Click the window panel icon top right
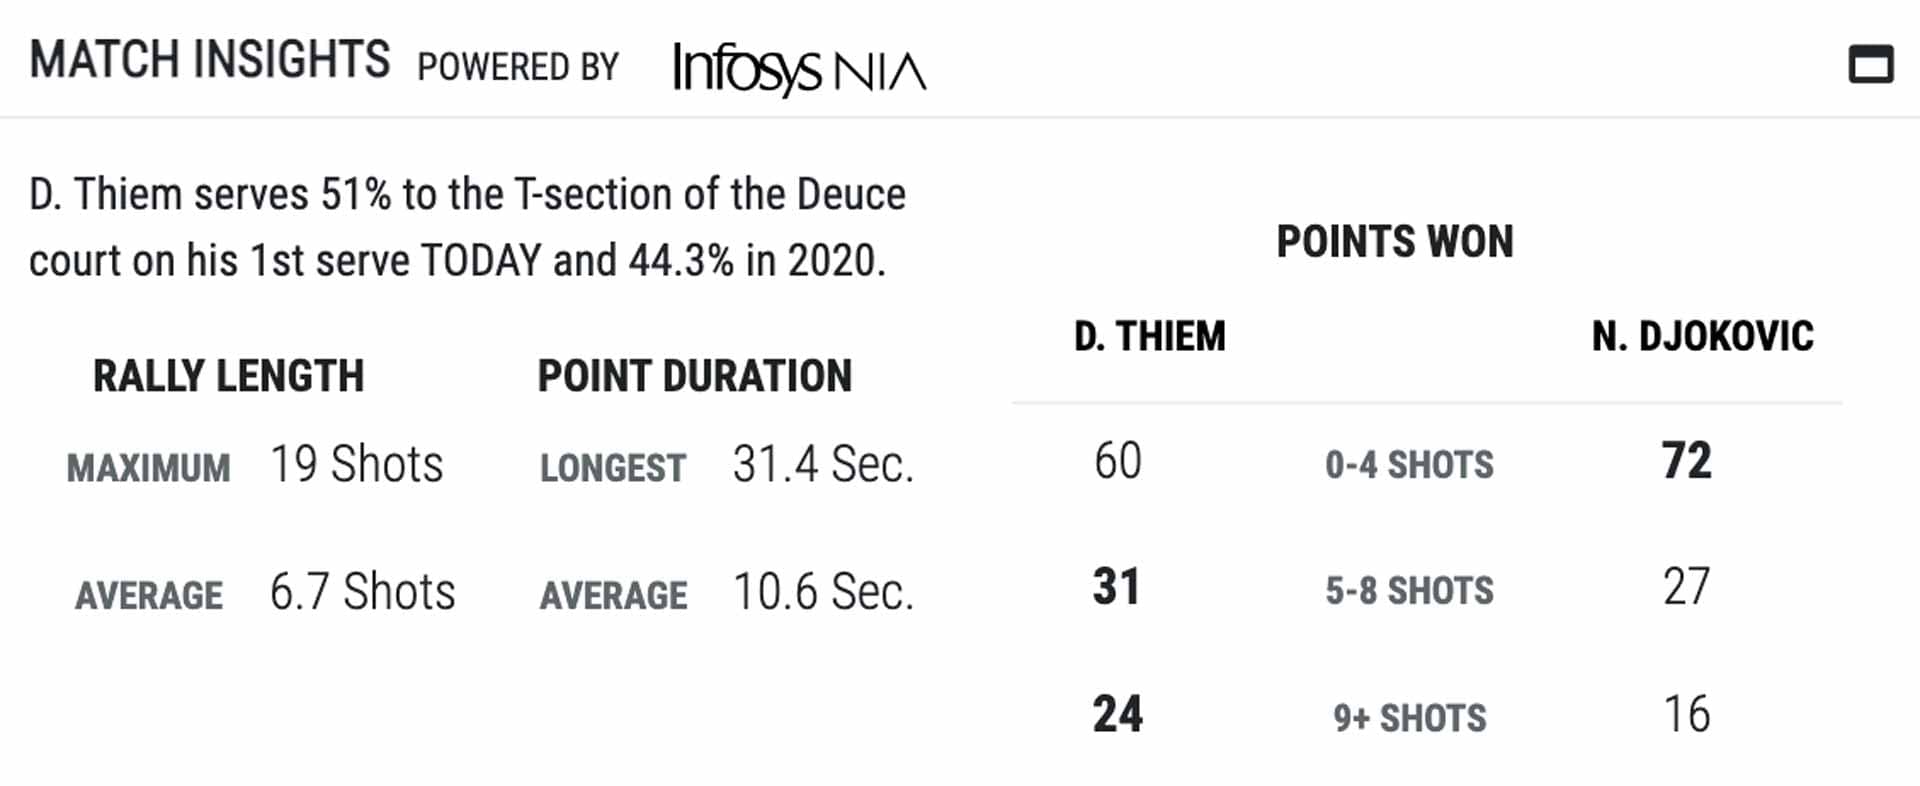Image resolution: width=1920 pixels, height=786 pixels. [x=1870, y=64]
